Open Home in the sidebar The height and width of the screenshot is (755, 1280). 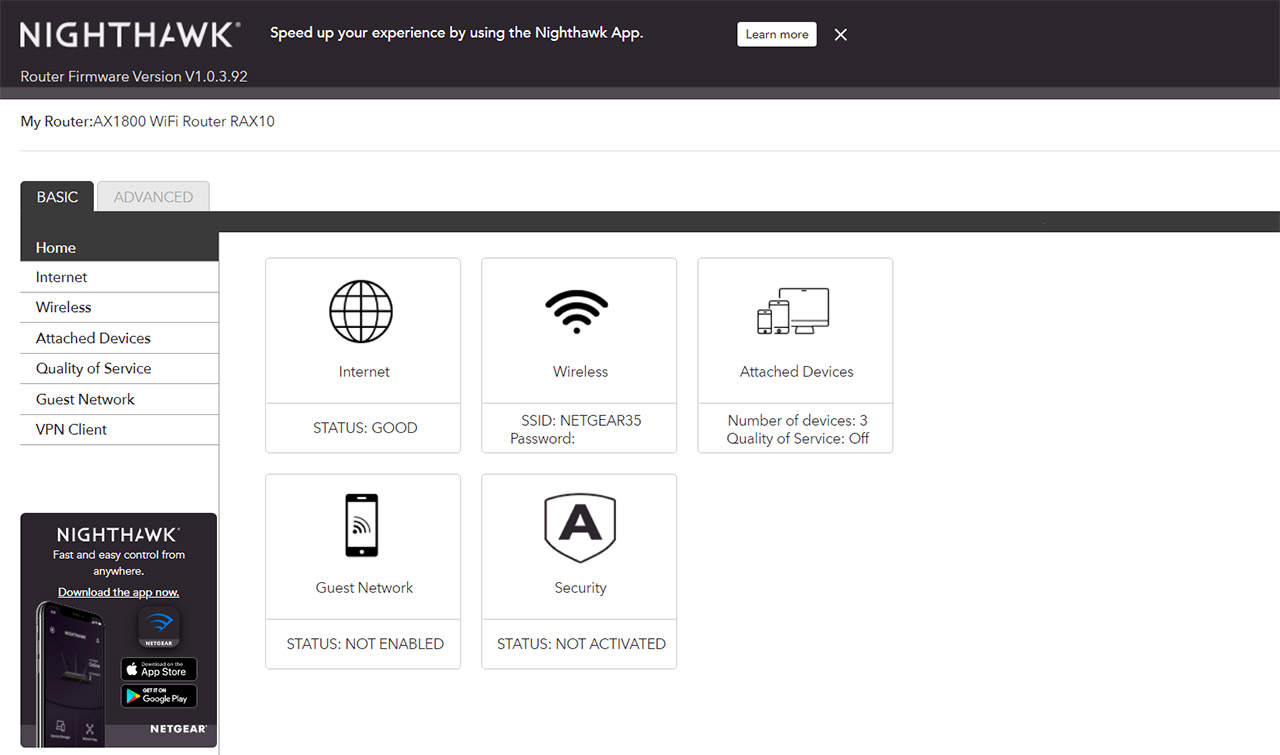(119, 247)
